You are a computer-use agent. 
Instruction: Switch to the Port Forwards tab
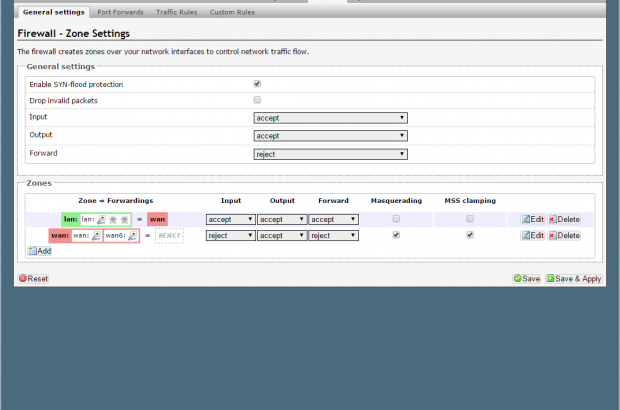point(120,12)
